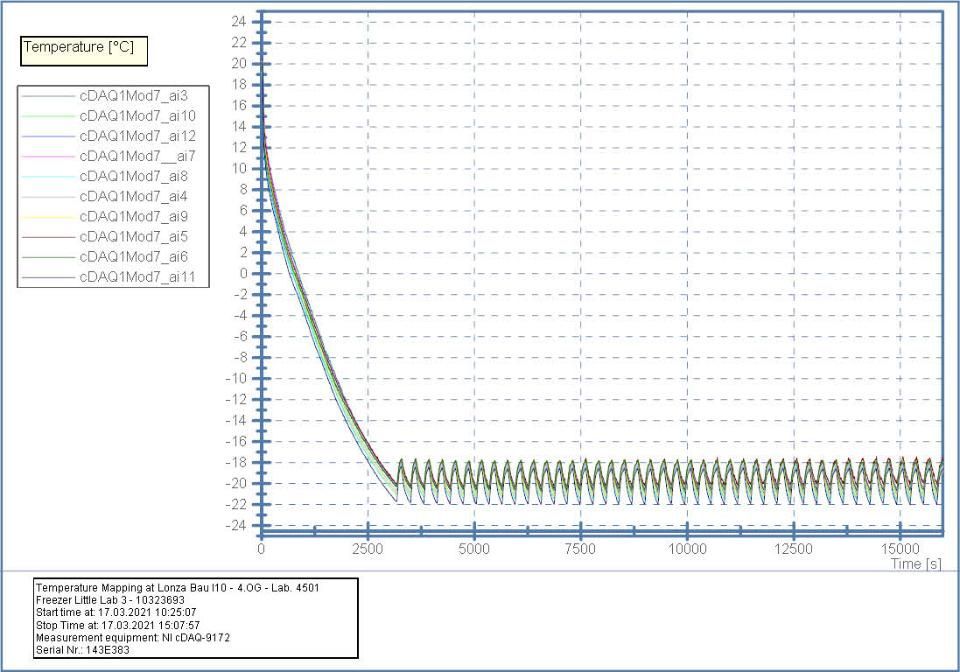Click the -24 label on the temperature axis

coord(236,525)
